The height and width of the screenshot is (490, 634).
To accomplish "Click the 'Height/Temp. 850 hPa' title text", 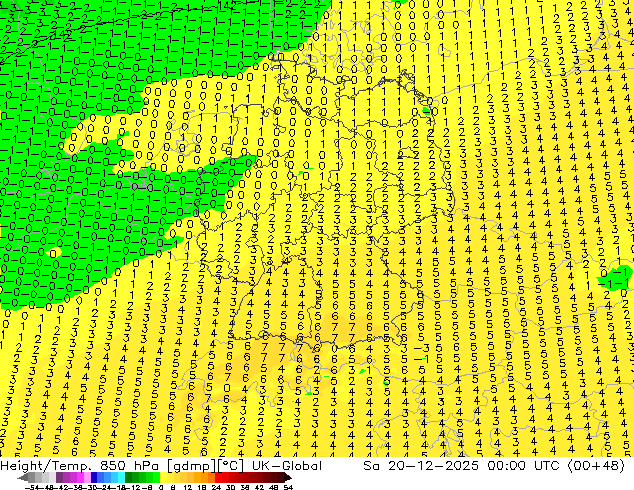I will tap(81, 466).
